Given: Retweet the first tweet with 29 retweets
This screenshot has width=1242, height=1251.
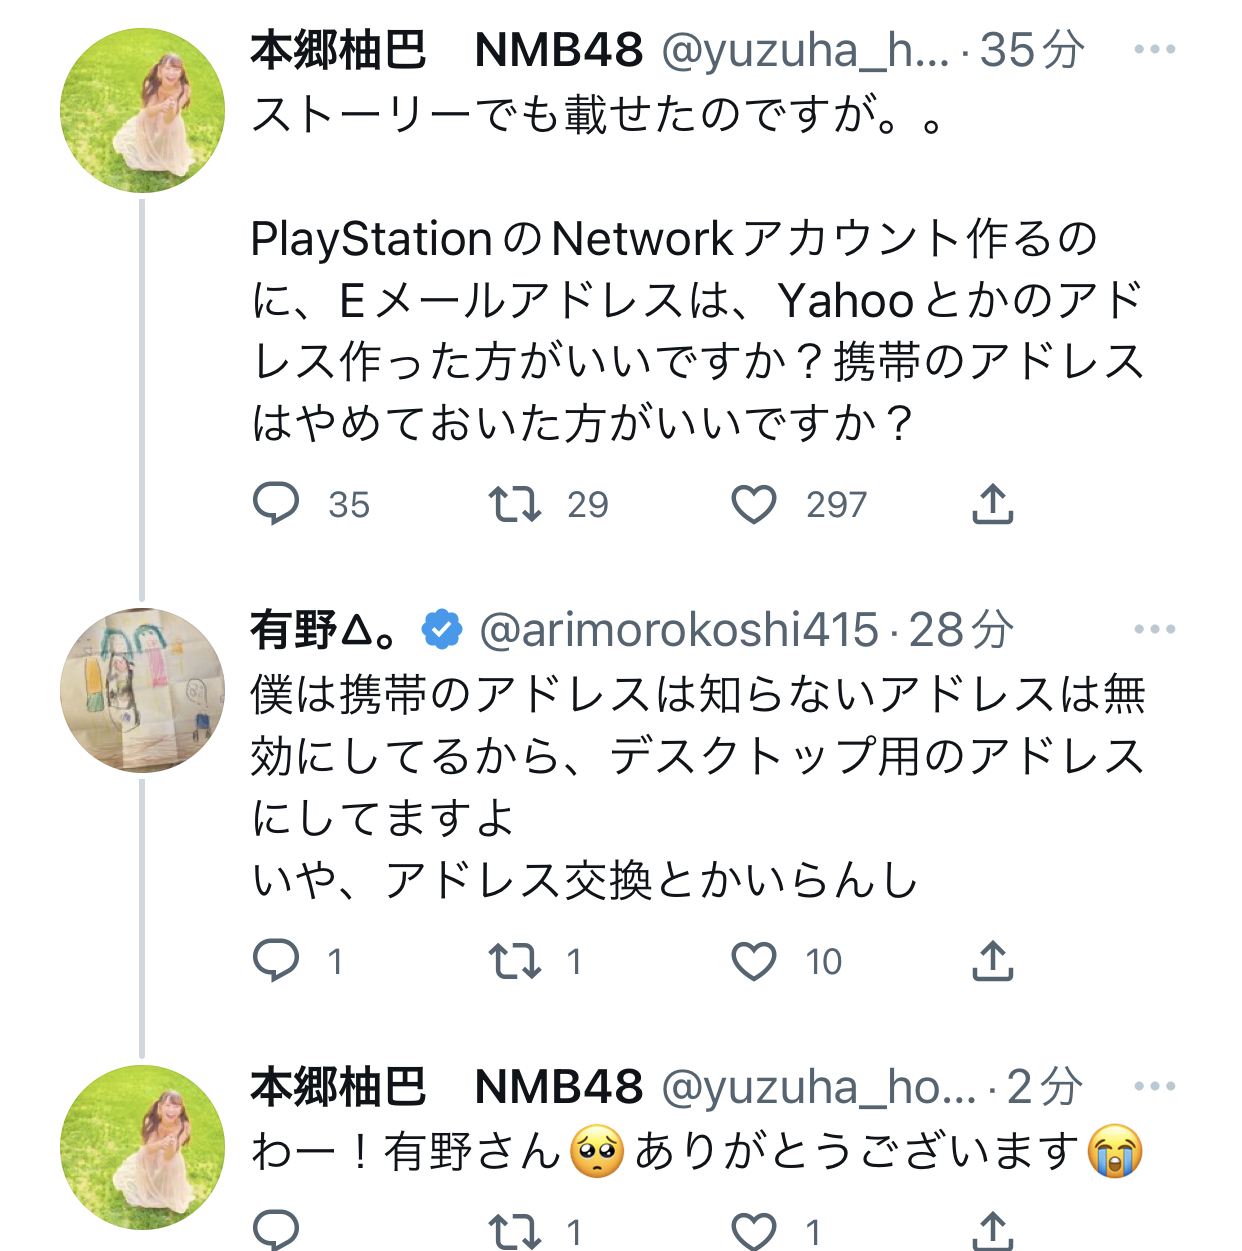Looking at the screenshot, I should click(x=514, y=504).
